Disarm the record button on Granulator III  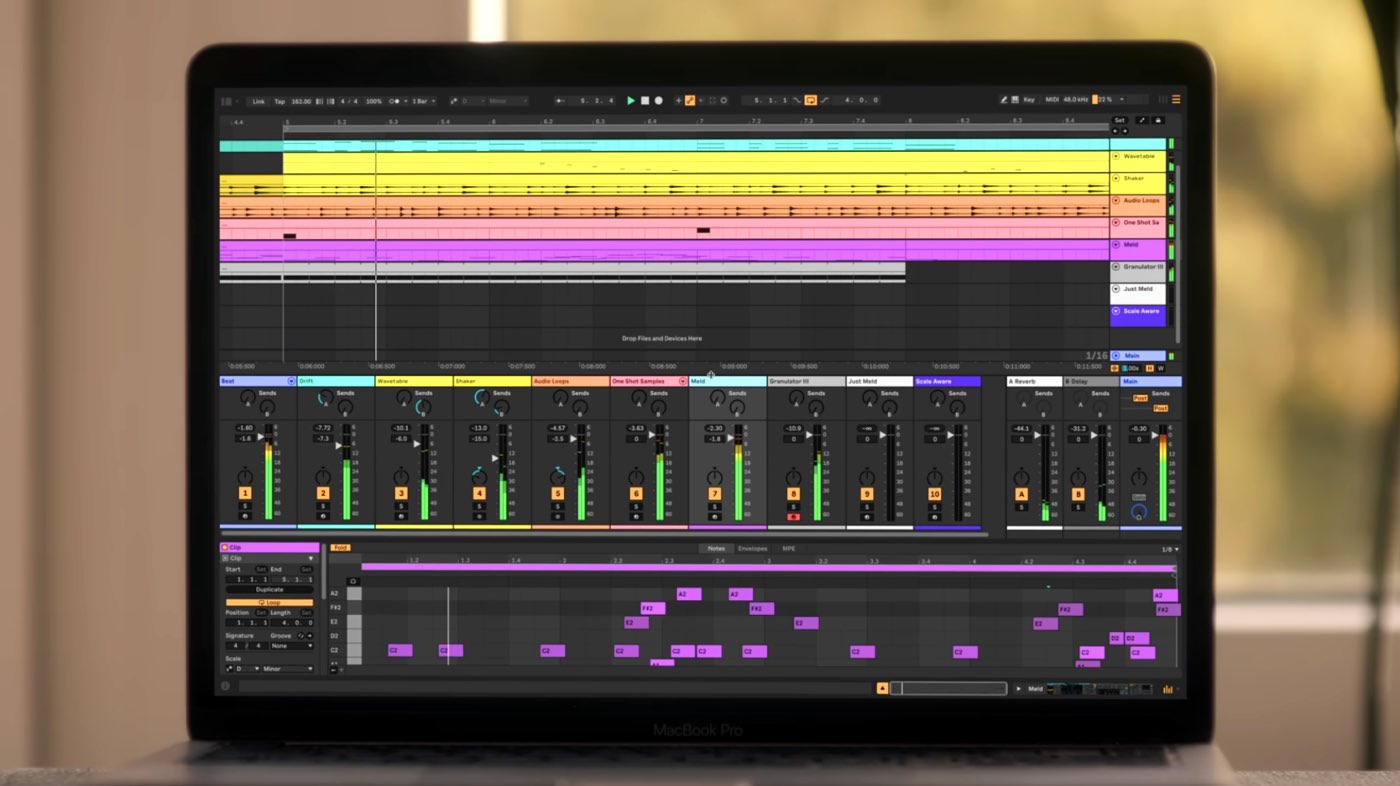click(793, 517)
